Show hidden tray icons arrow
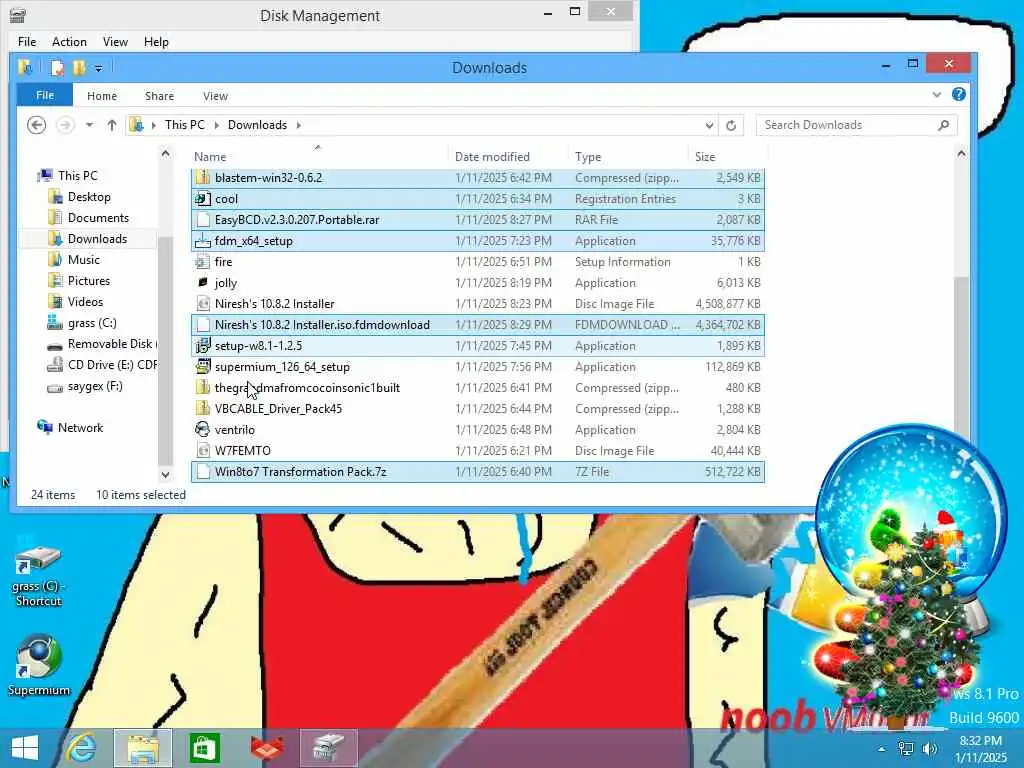Image resolution: width=1024 pixels, height=768 pixels. 882,749
